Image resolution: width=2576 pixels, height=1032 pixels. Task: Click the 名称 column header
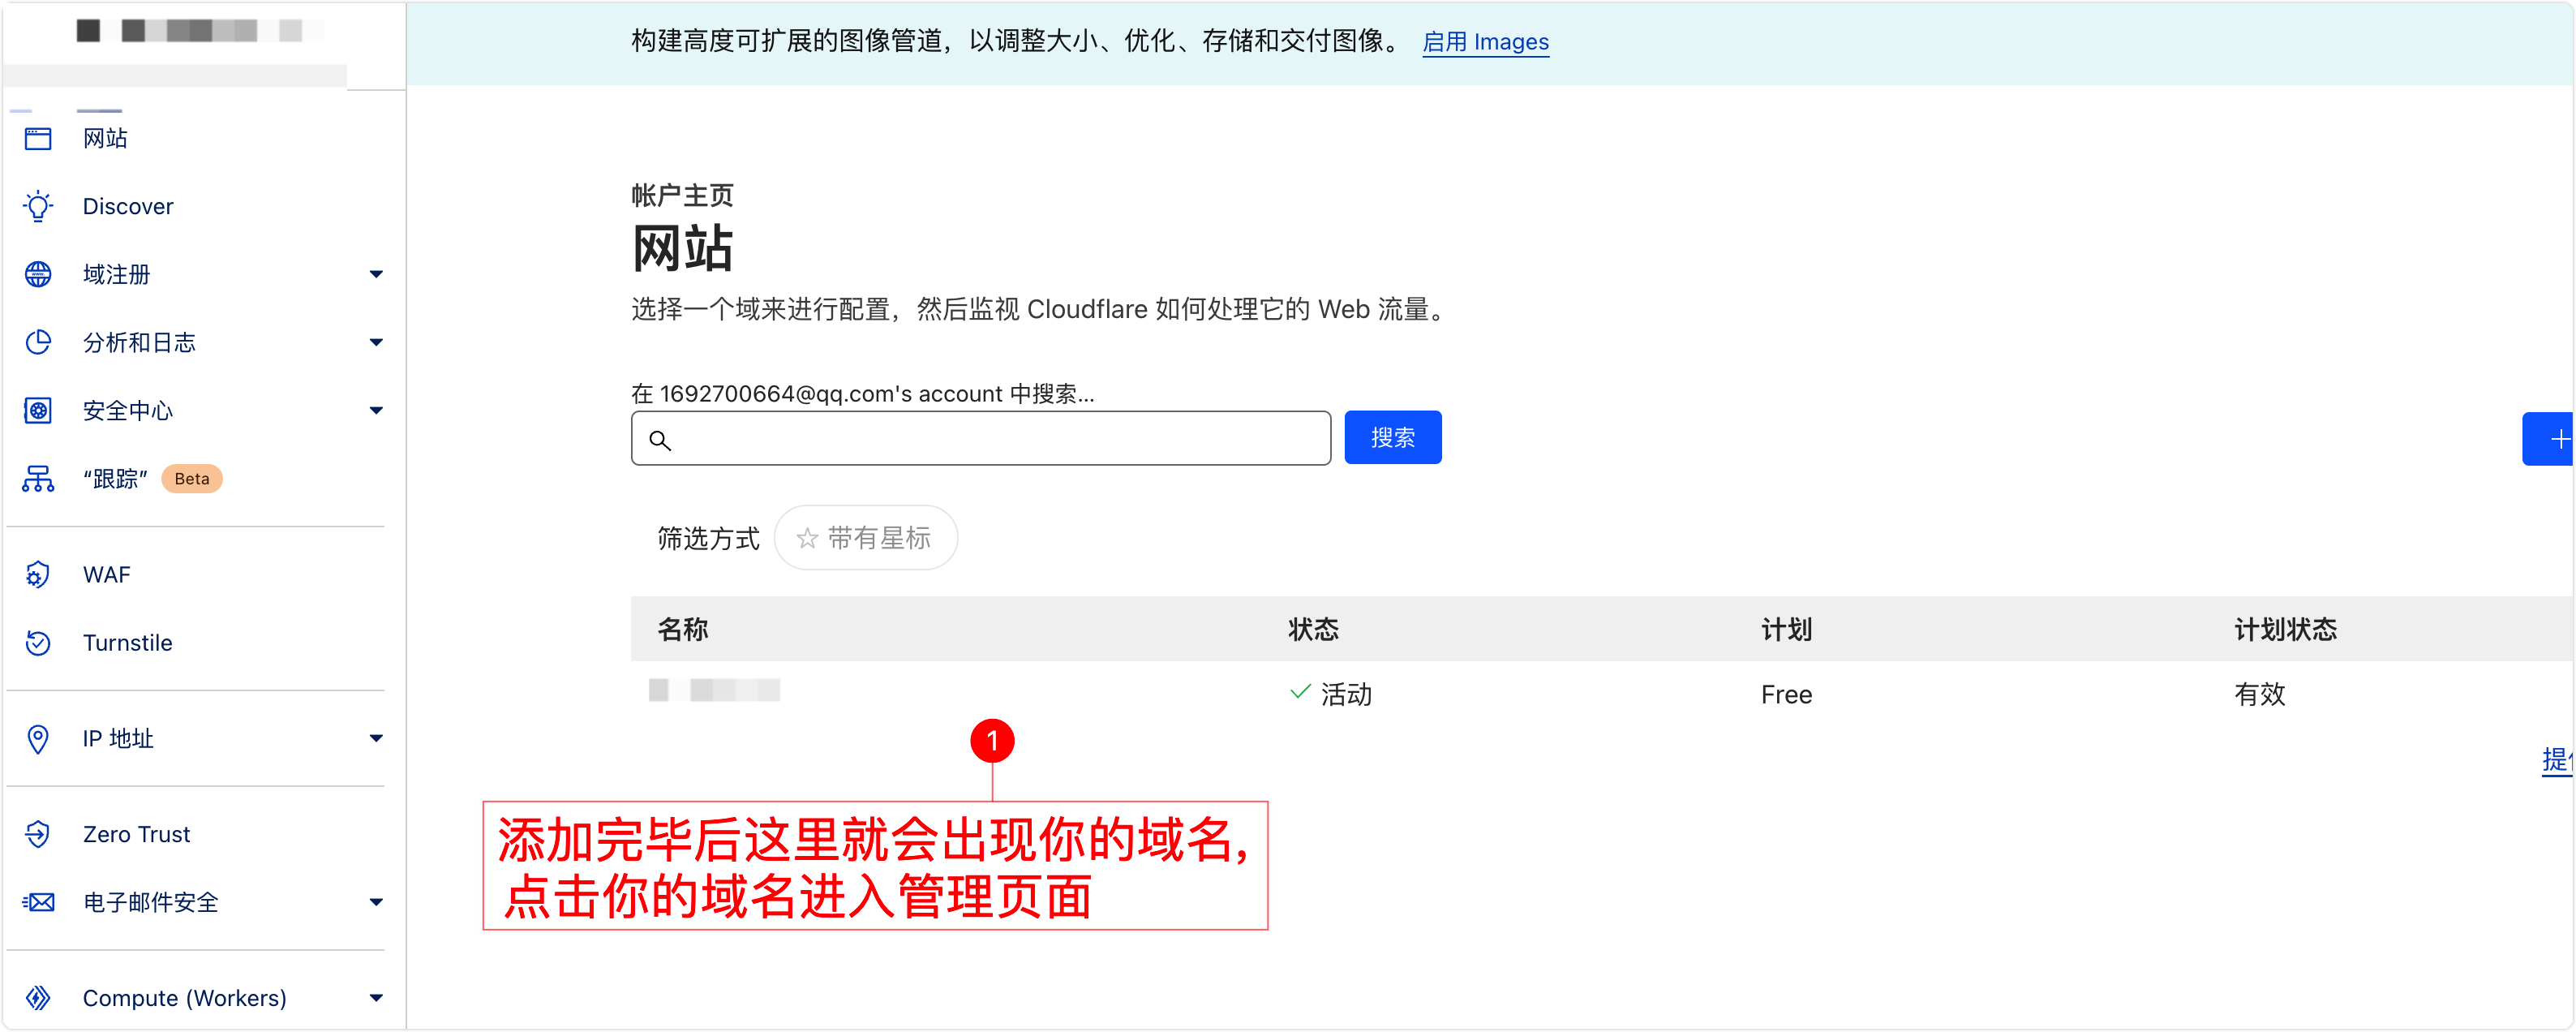682,629
